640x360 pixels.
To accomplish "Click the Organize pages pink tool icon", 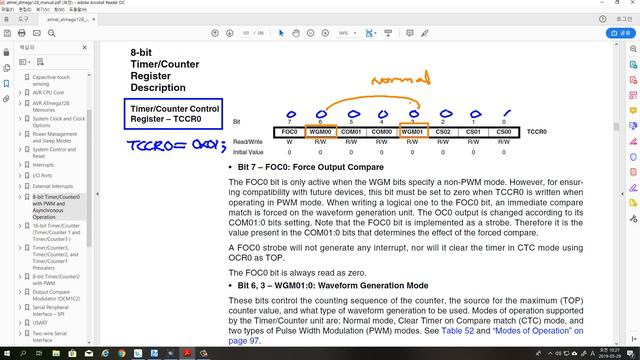I will click(x=633, y=96).
